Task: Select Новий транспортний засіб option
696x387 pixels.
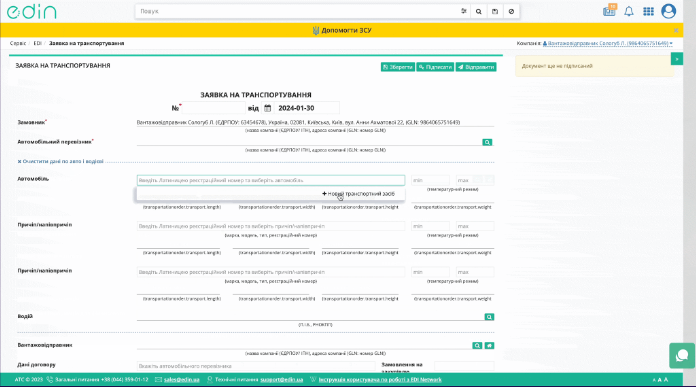Action: pos(358,194)
